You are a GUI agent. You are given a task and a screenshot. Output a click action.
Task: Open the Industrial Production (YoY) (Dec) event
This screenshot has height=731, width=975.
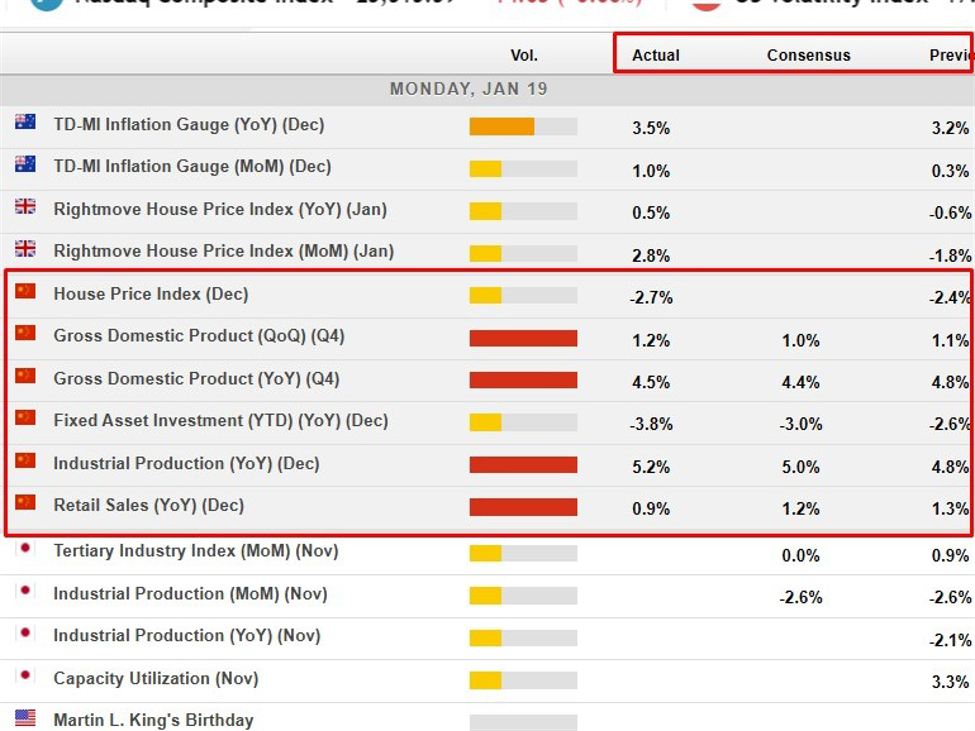click(186, 464)
